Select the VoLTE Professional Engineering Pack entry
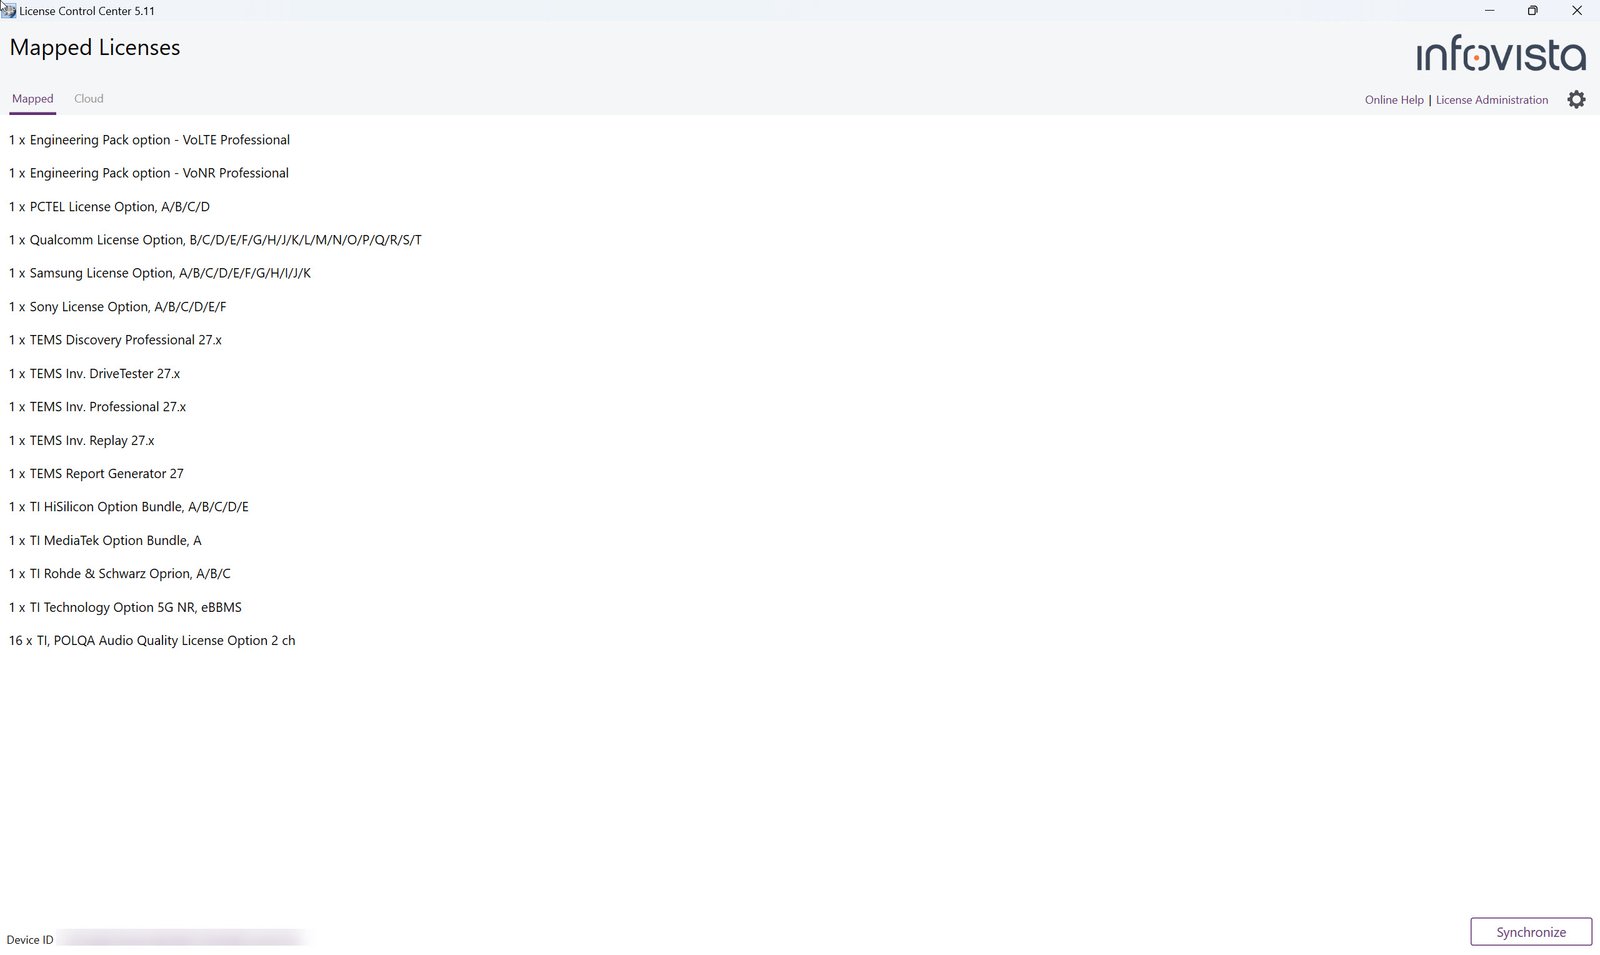Viewport: 1600px width, 955px height. click(149, 140)
